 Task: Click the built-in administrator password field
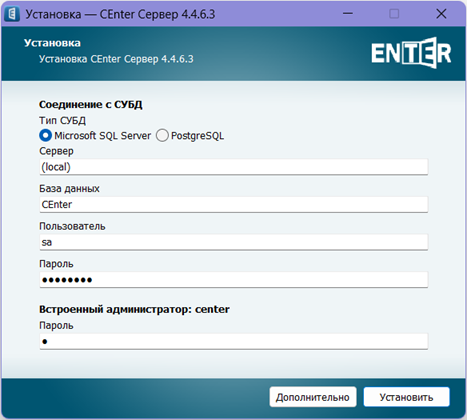[233, 341]
